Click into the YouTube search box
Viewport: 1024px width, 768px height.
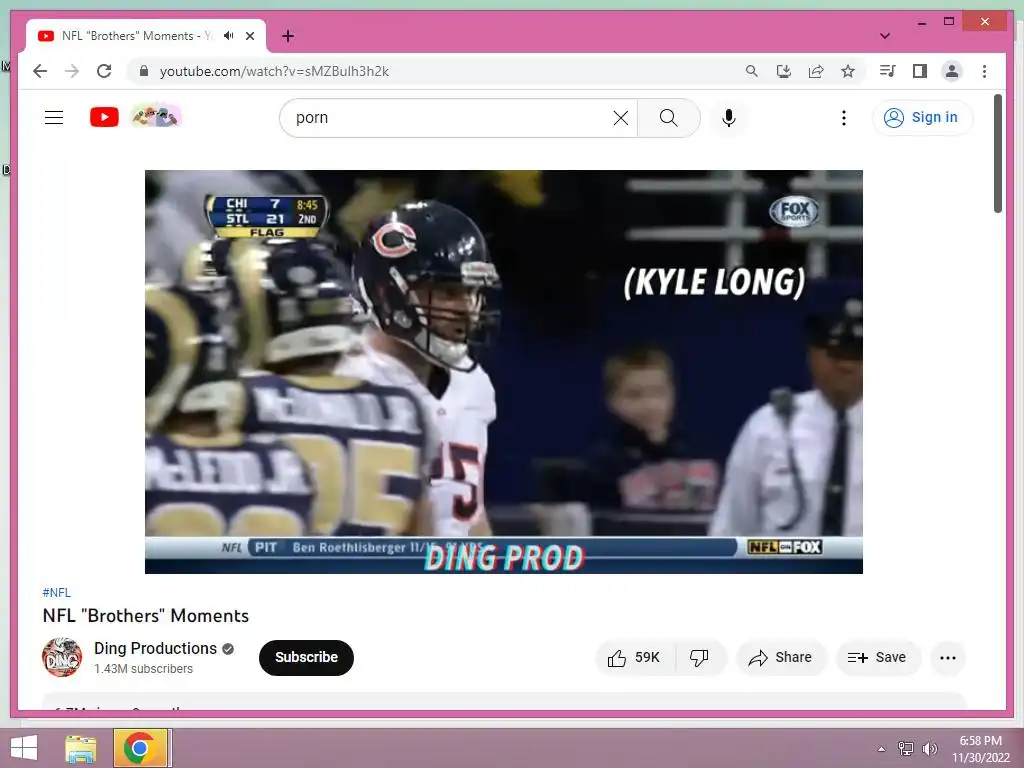tap(451, 118)
